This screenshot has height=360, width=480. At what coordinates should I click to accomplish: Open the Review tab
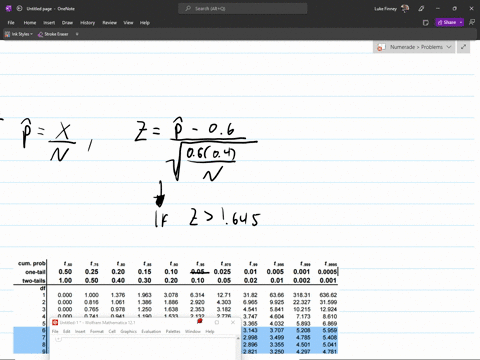click(x=109, y=23)
